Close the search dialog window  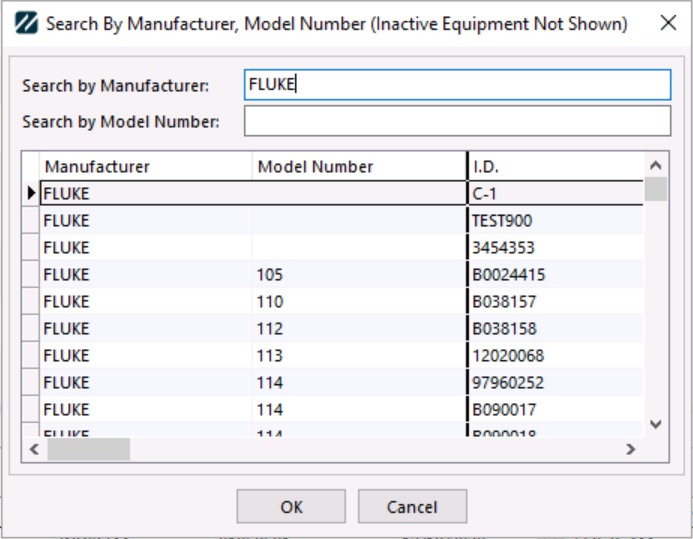click(667, 23)
